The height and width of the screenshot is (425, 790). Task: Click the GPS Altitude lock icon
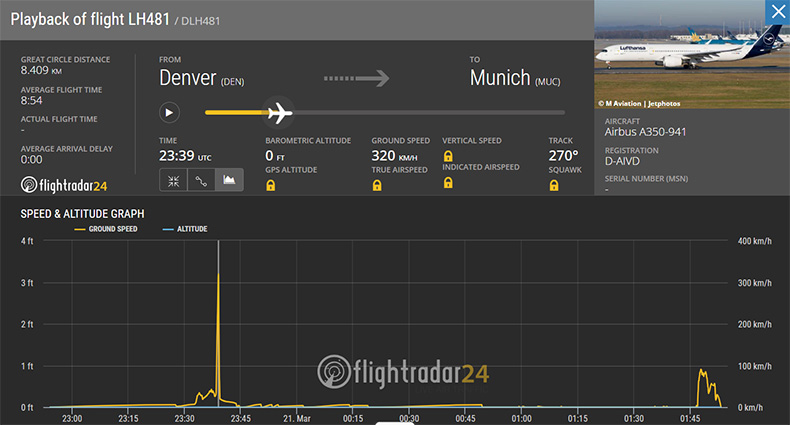[x=271, y=186]
